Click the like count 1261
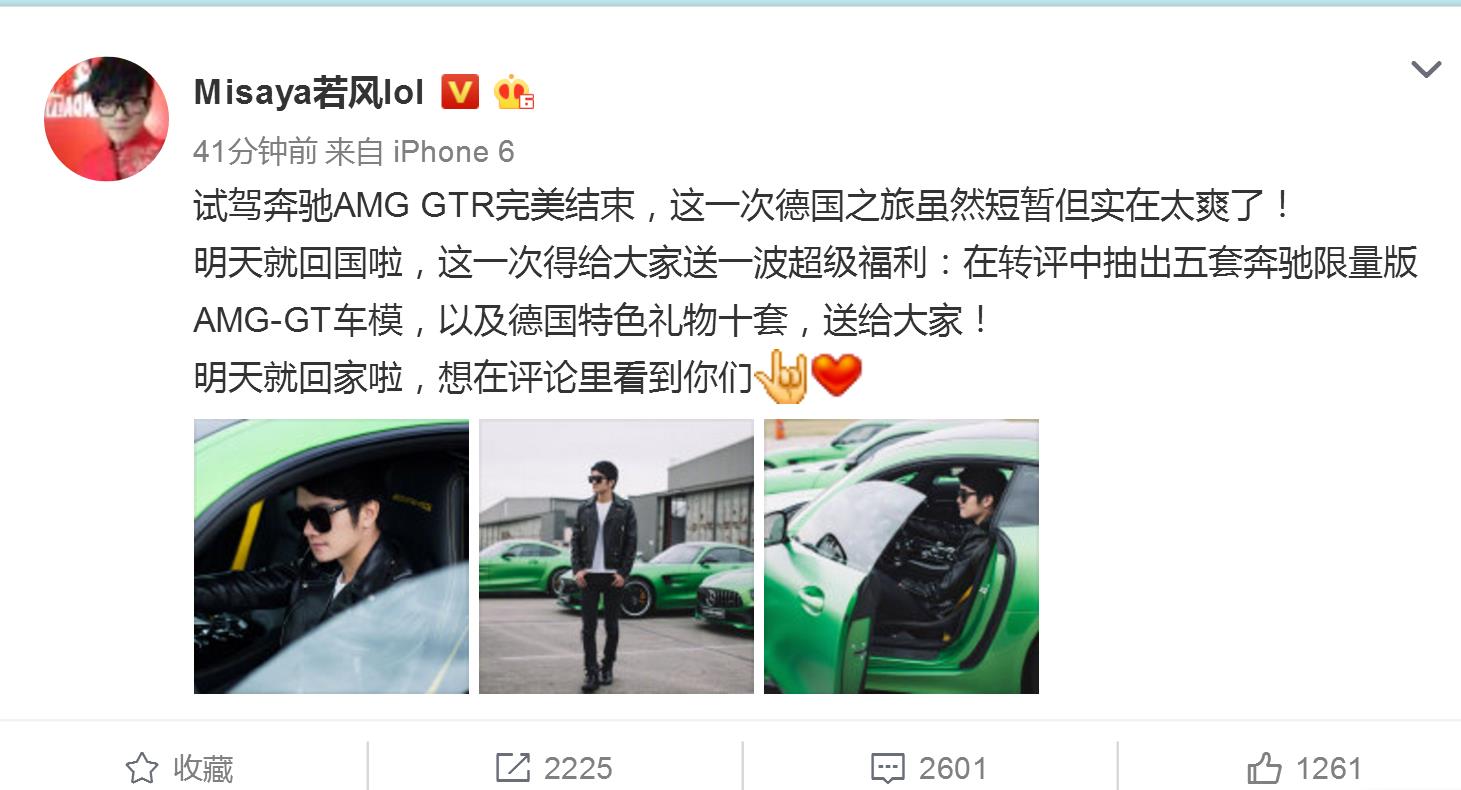The width and height of the screenshot is (1461, 790). 1329,768
